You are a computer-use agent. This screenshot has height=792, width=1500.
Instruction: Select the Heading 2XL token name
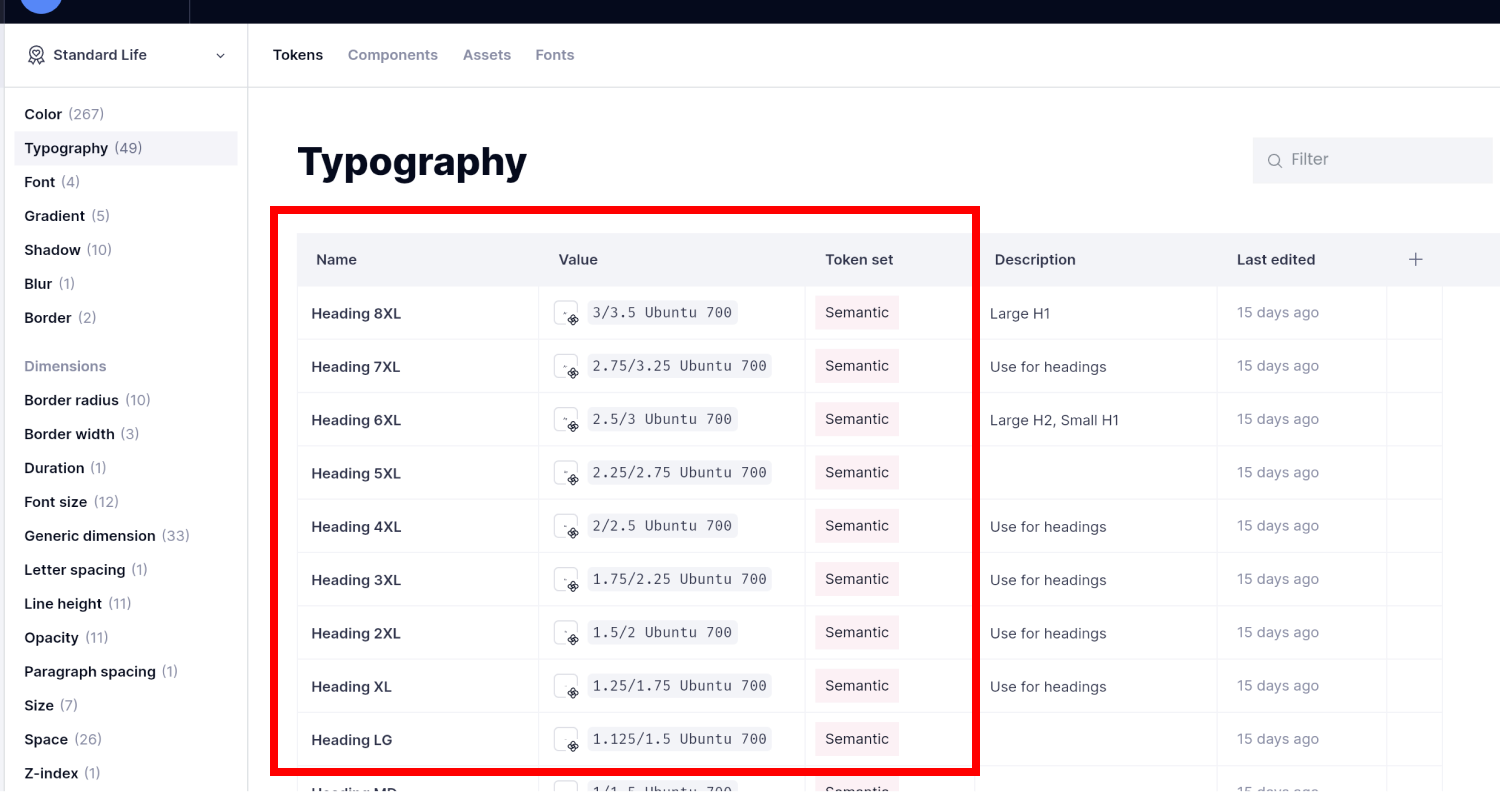tap(356, 634)
